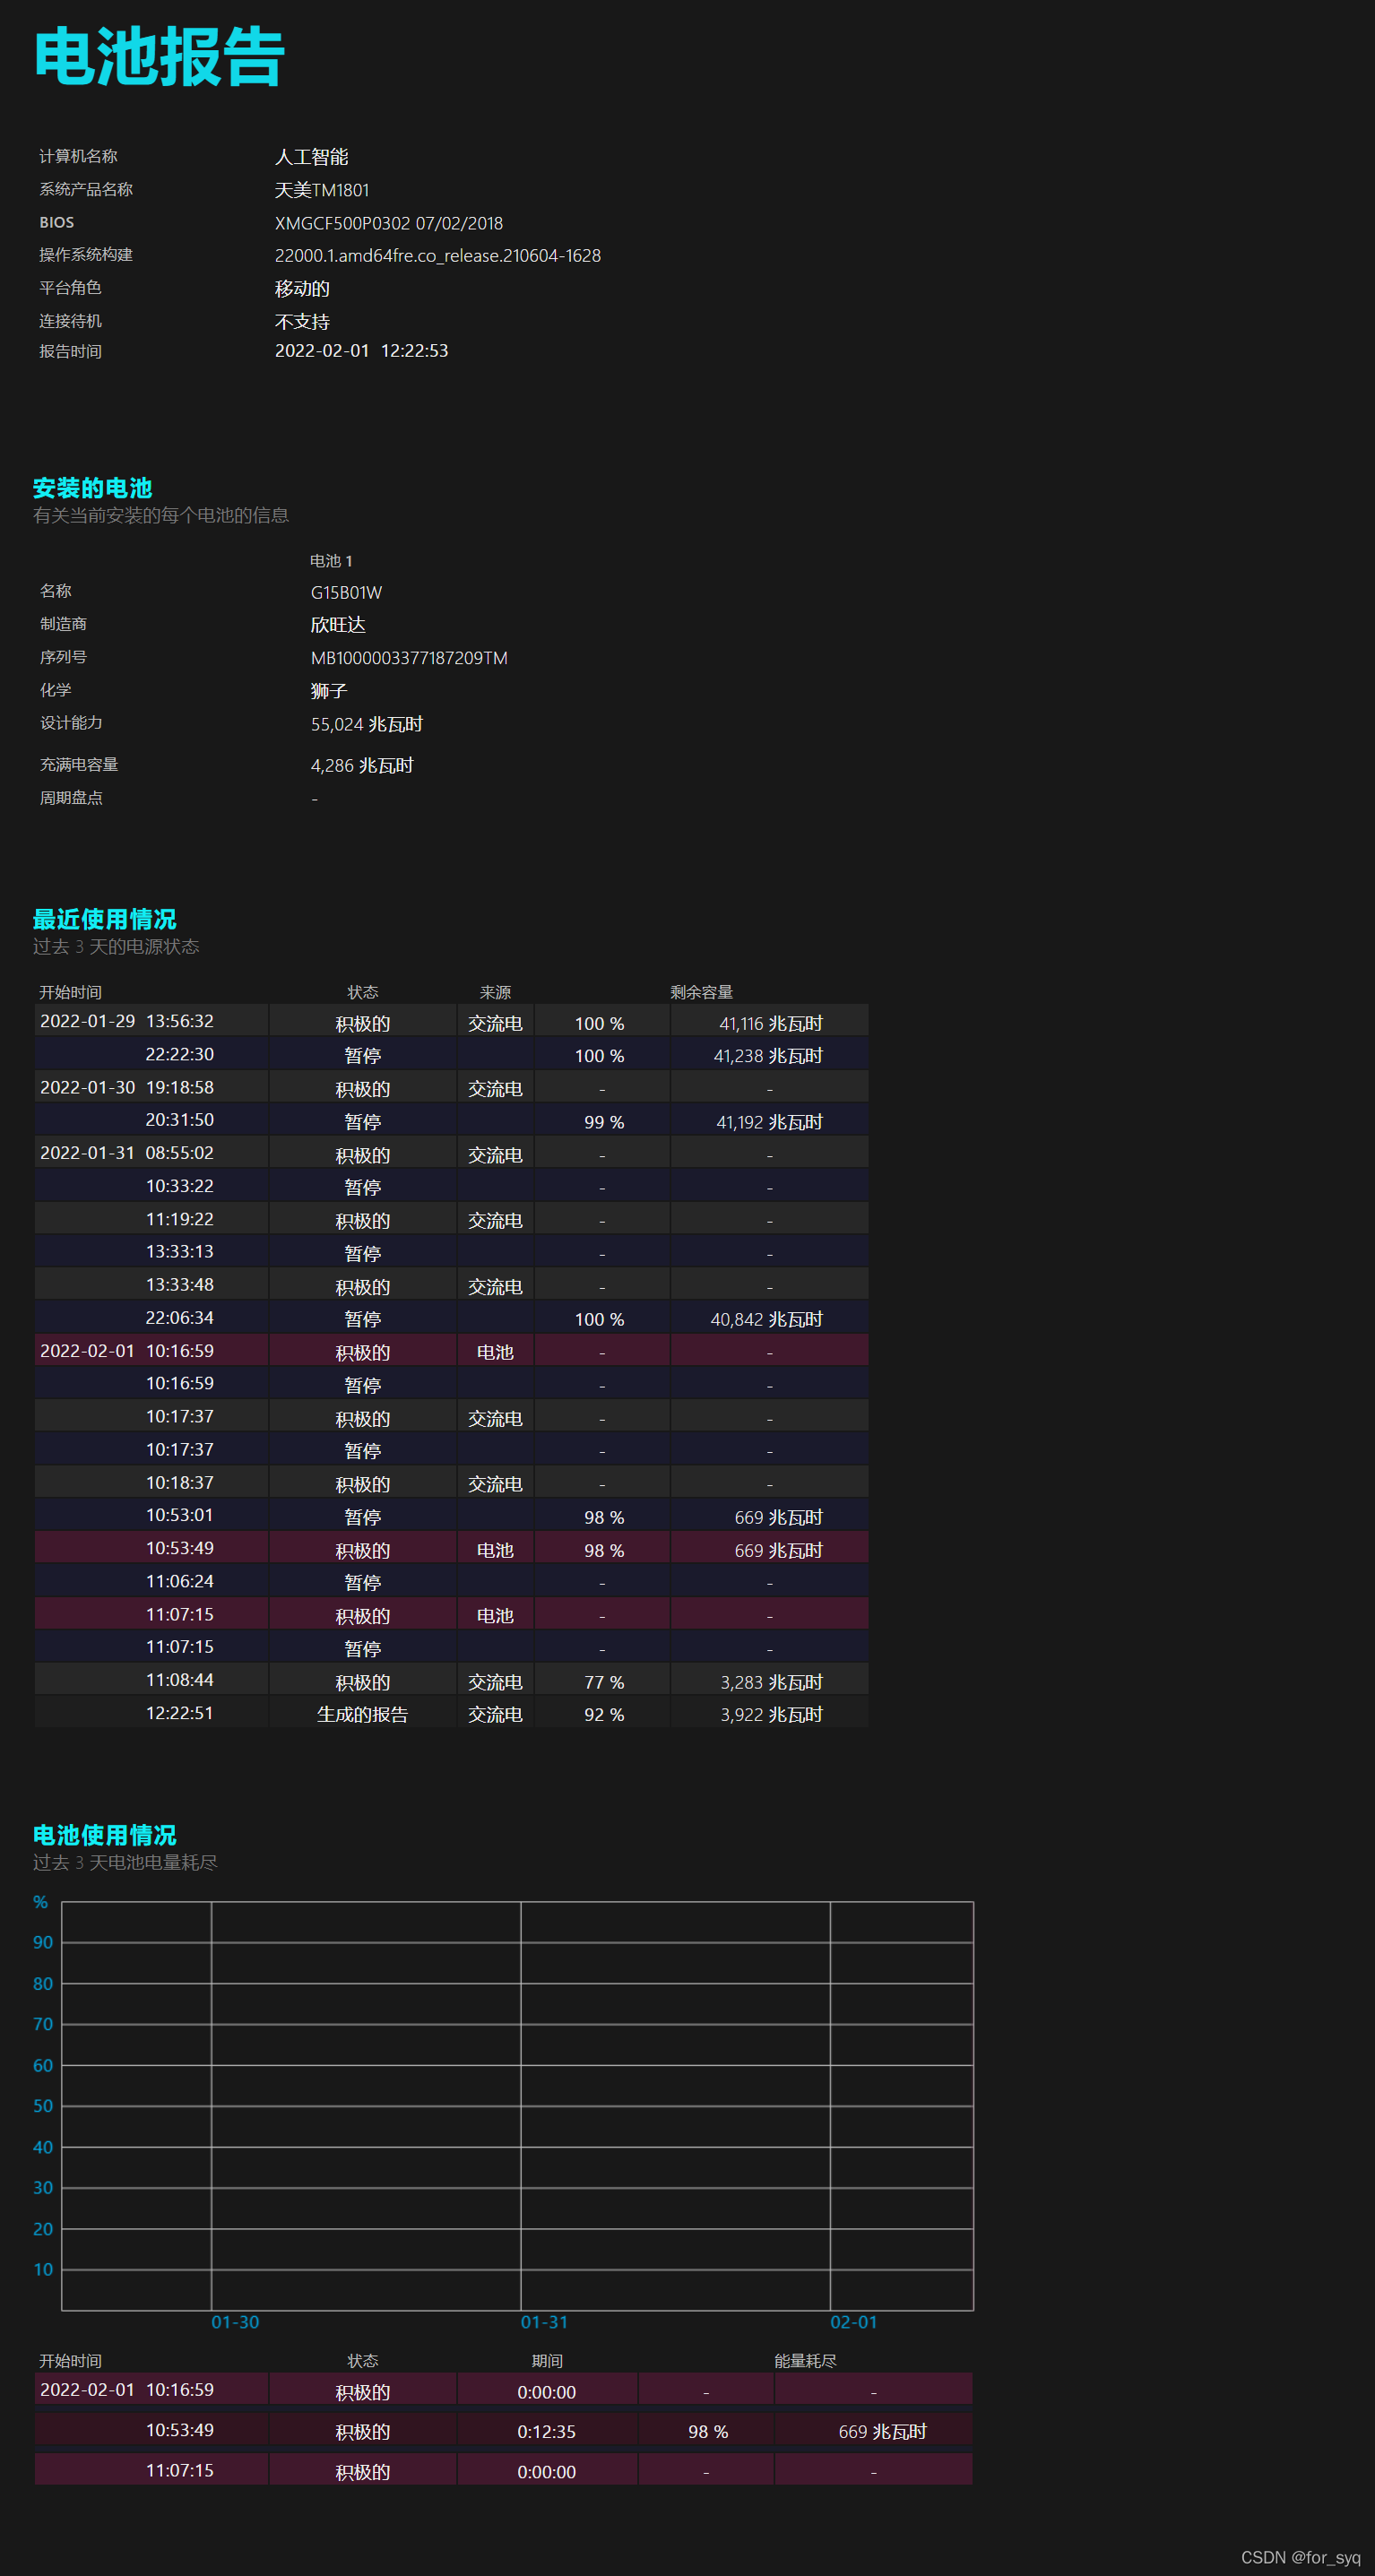This screenshot has height=2576, width=1375.
Task: Select the 92 % value
Action: (604, 1714)
